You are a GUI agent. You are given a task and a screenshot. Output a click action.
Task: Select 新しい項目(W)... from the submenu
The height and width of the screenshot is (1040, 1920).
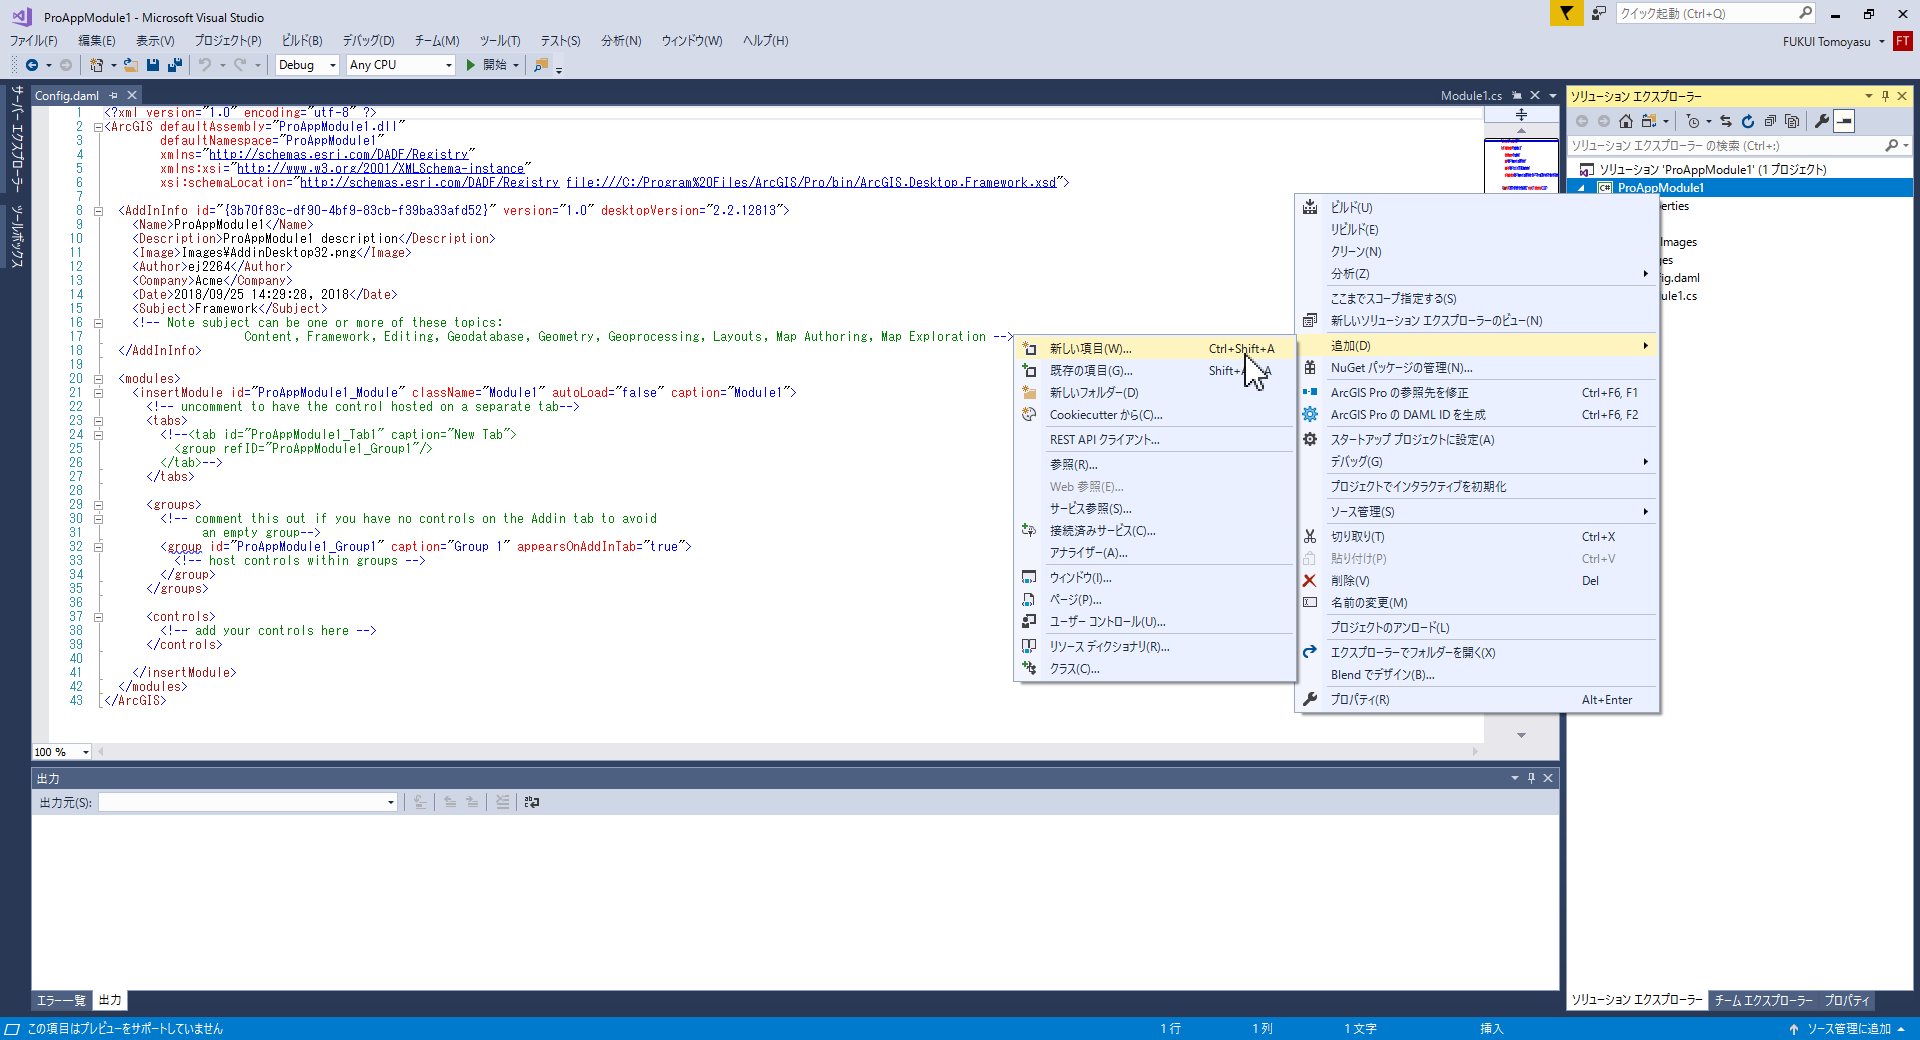(x=1090, y=349)
